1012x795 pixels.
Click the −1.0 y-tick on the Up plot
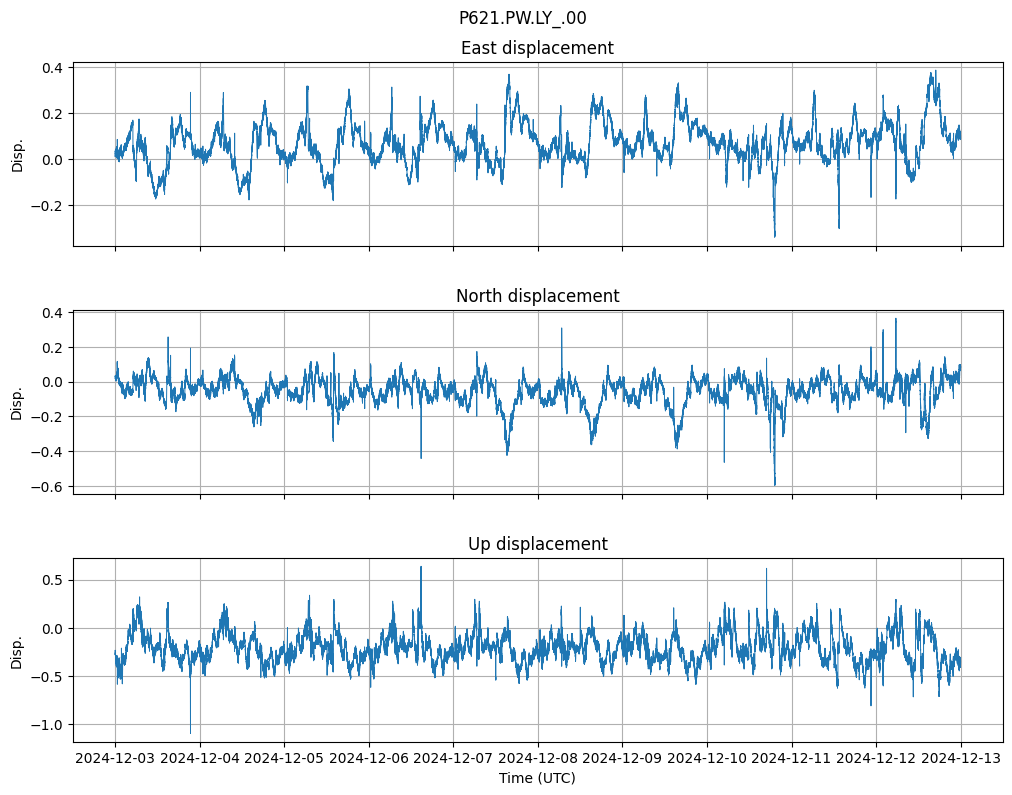48,725
